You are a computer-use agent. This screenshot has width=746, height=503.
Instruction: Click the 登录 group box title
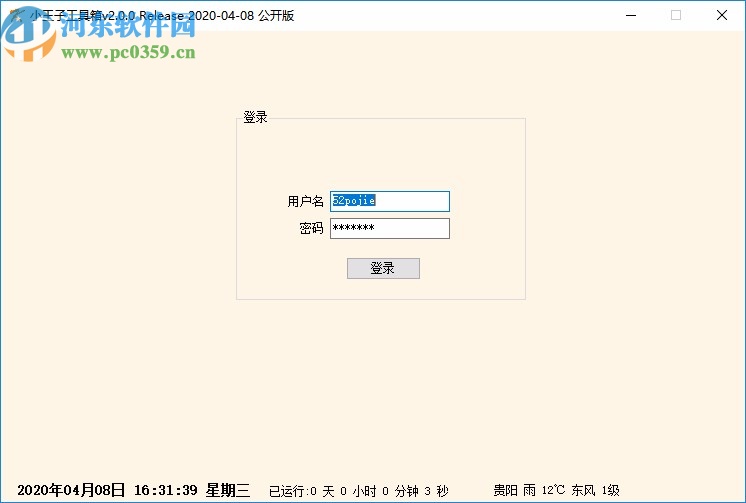coord(255,117)
